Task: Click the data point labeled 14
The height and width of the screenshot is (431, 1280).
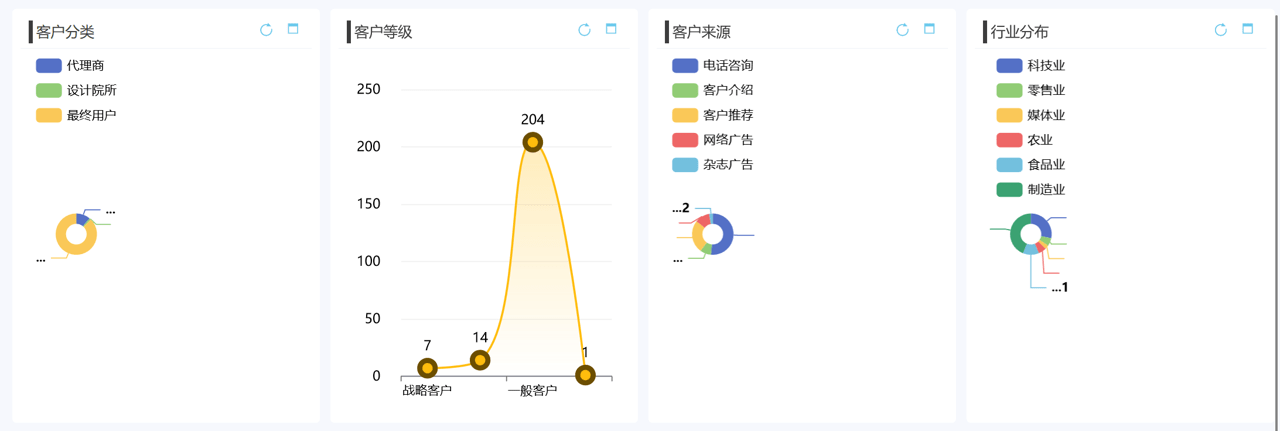Action: pyautogui.click(x=480, y=360)
